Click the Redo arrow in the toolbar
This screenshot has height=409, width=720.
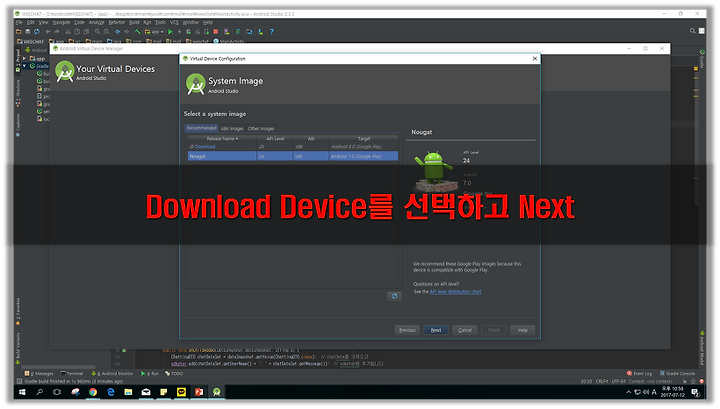(x=57, y=32)
